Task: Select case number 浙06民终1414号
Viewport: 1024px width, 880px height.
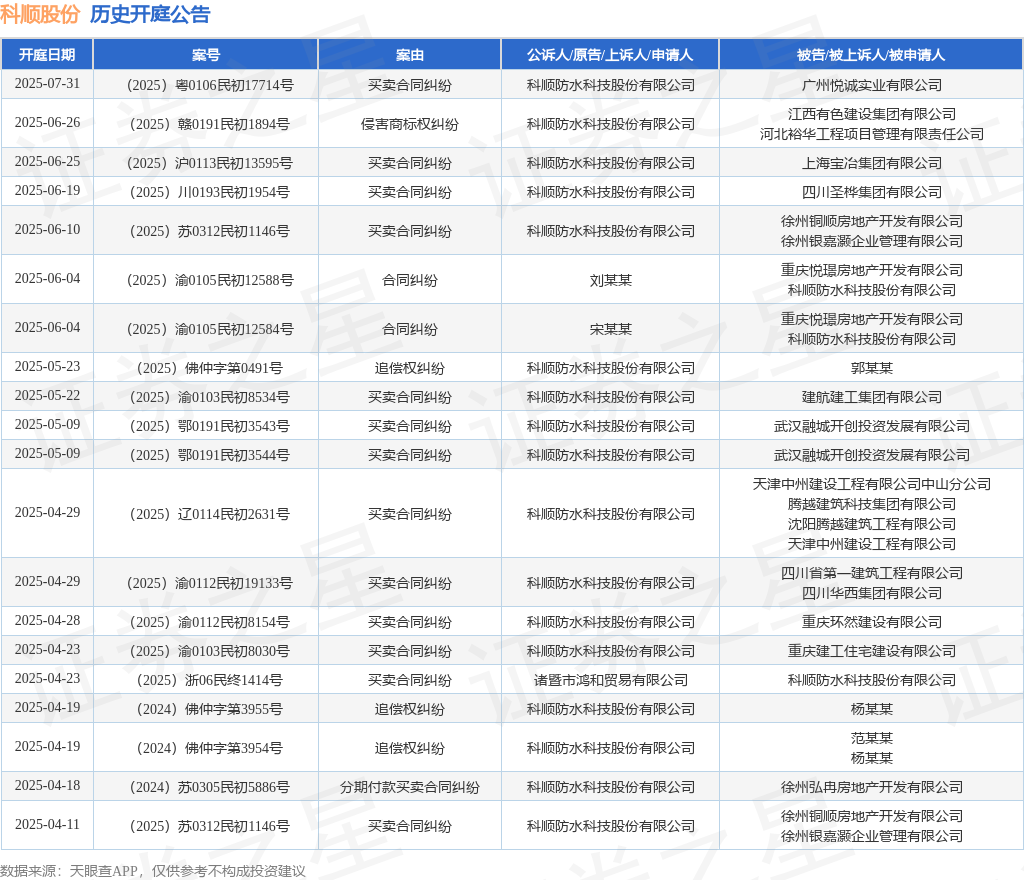Action: 210,680
